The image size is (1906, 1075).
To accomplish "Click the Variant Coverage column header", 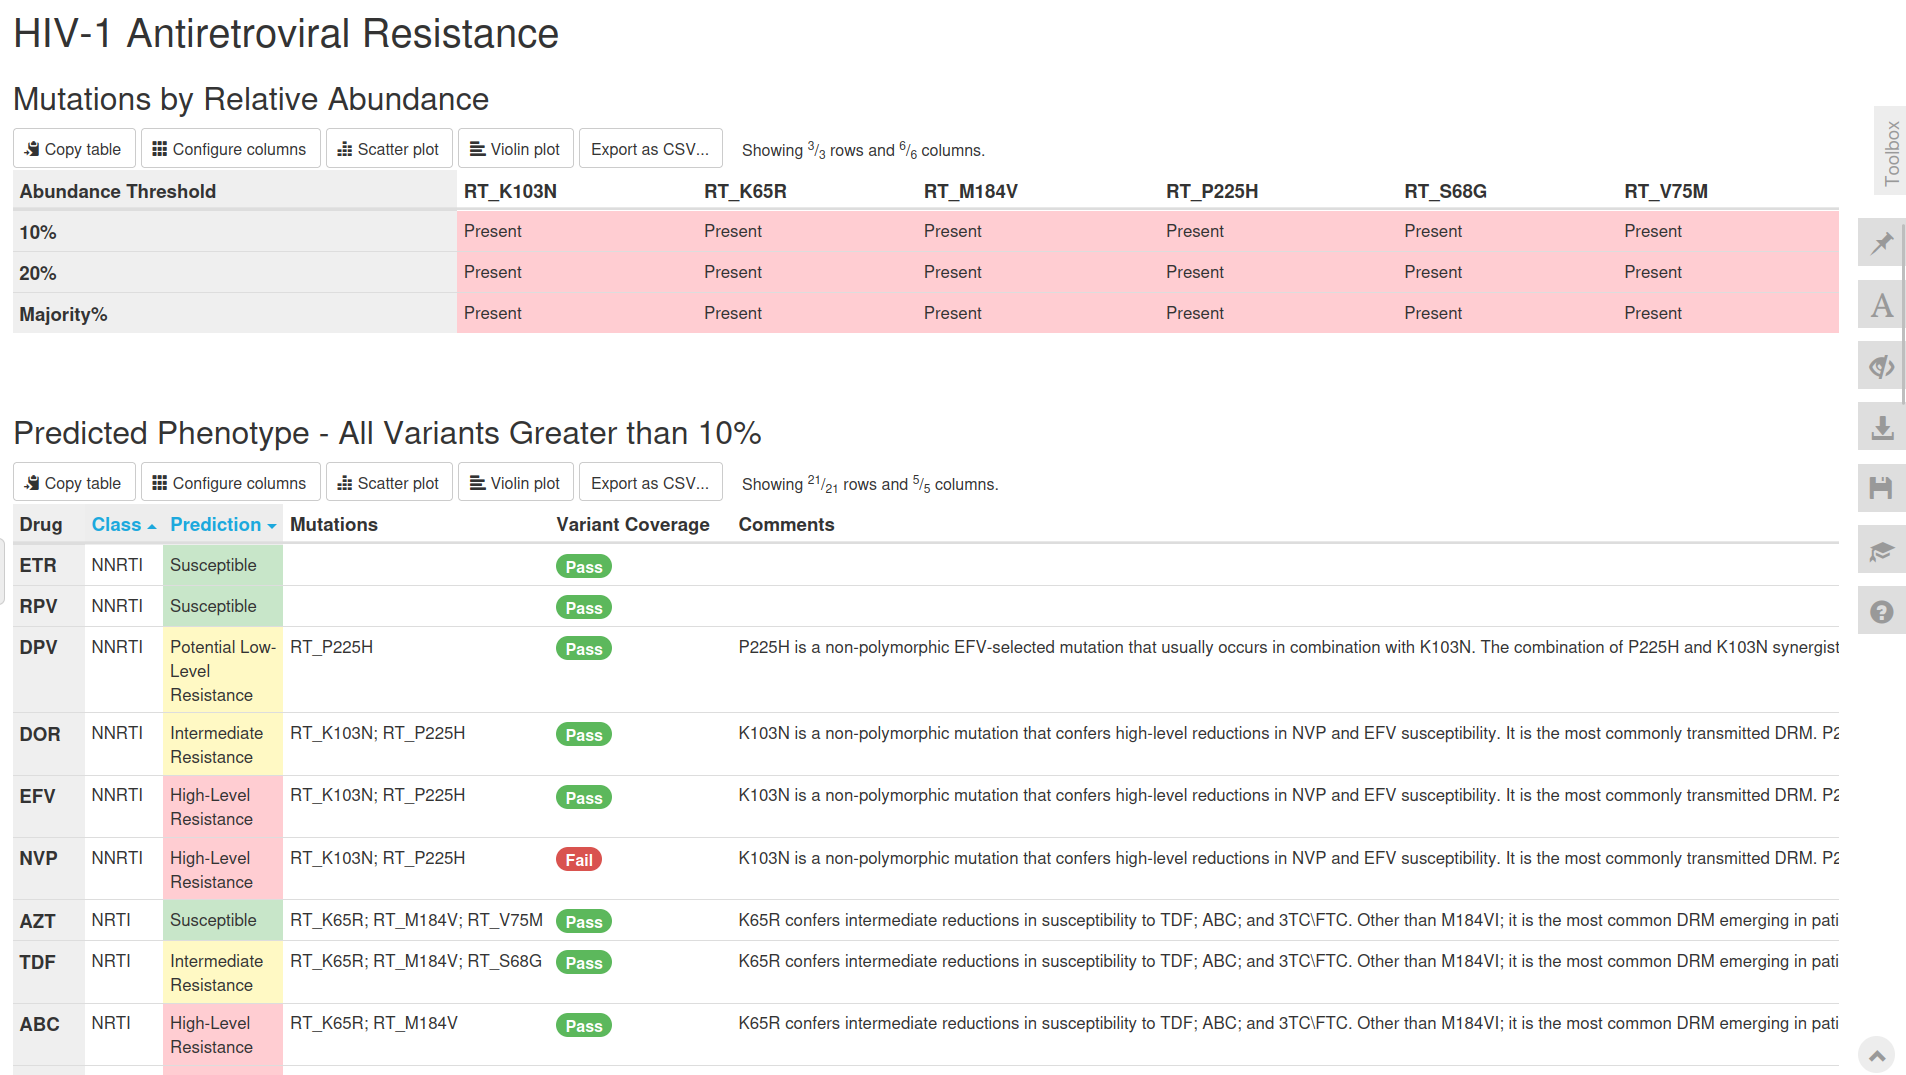I will (633, 525).
